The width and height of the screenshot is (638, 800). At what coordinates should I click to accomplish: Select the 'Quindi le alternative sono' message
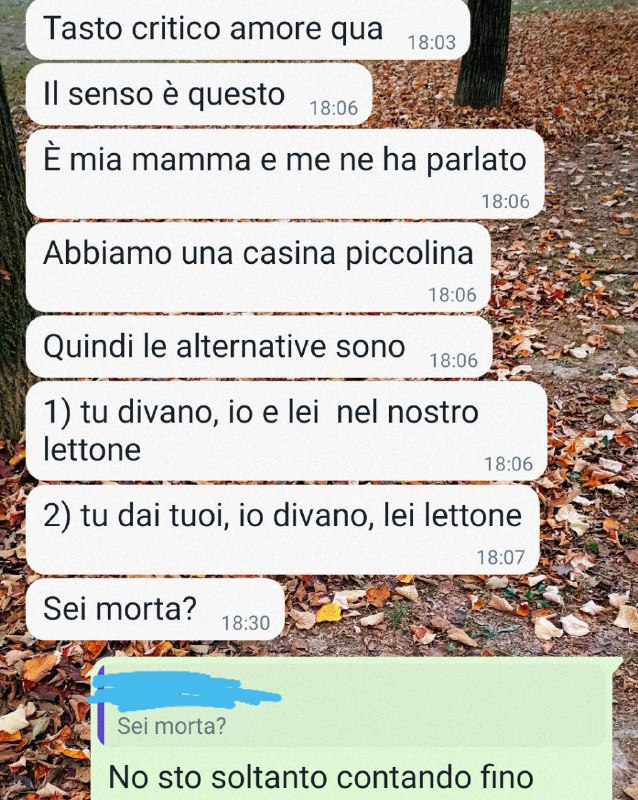(x=259, y=347)
